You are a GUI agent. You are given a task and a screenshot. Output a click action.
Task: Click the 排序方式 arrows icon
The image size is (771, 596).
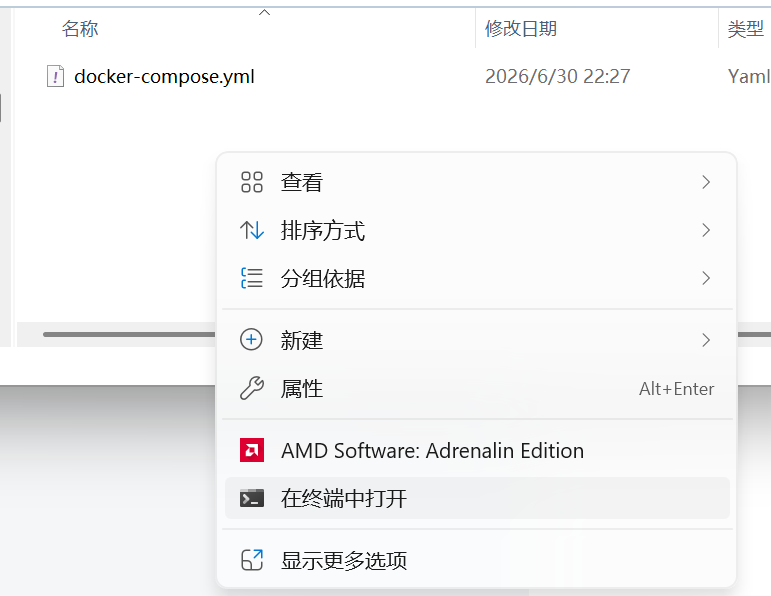tap(252, 230)
